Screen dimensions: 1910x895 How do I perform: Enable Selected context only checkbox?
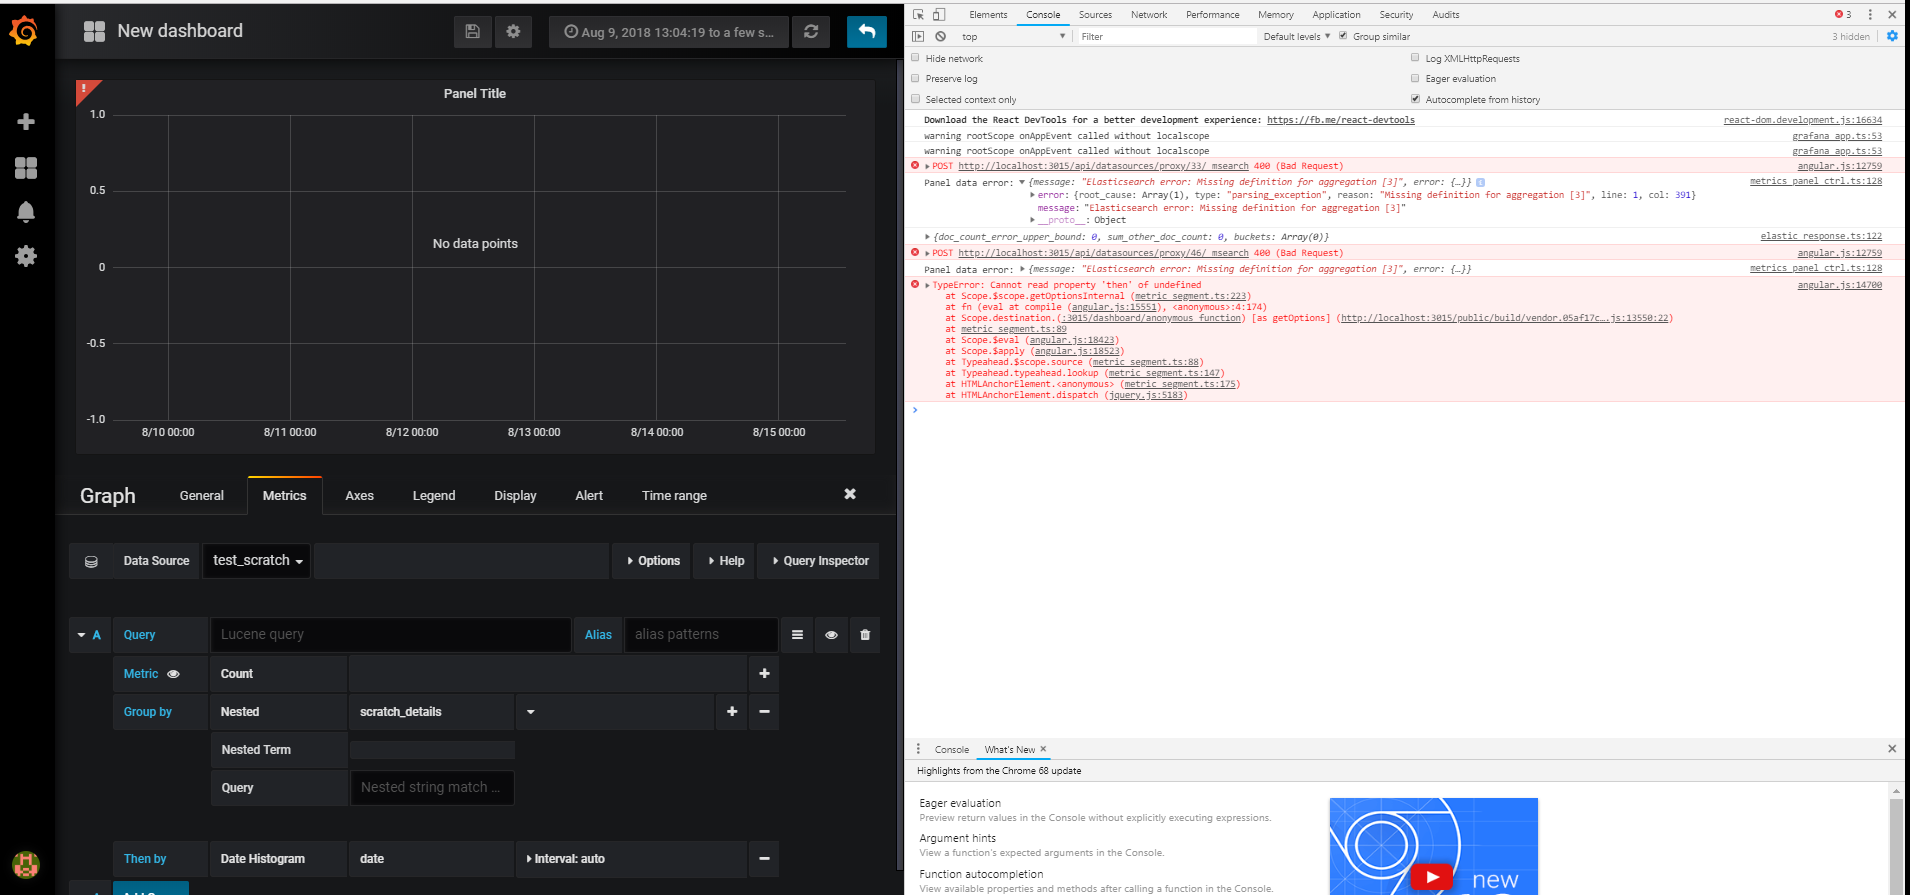pyautogui.click(x=915, y=99)
